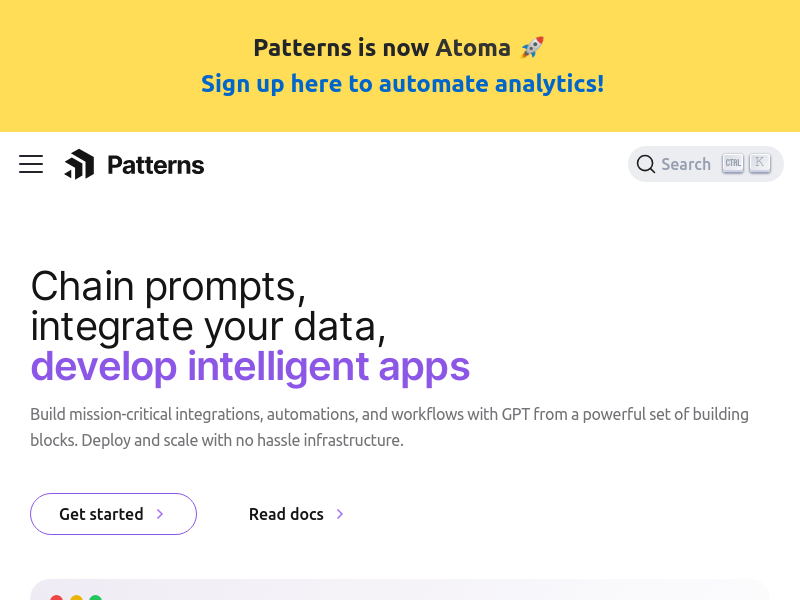The height and width of the screenshot is (600, 800).
Task: Click the K keyboard shortcut badge
Action: pos(760,164)
